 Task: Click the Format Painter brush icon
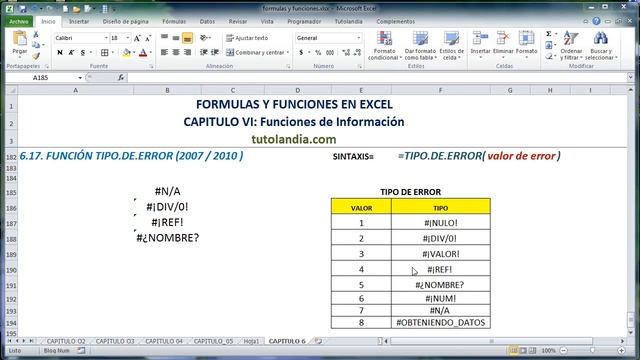[36, 56]
